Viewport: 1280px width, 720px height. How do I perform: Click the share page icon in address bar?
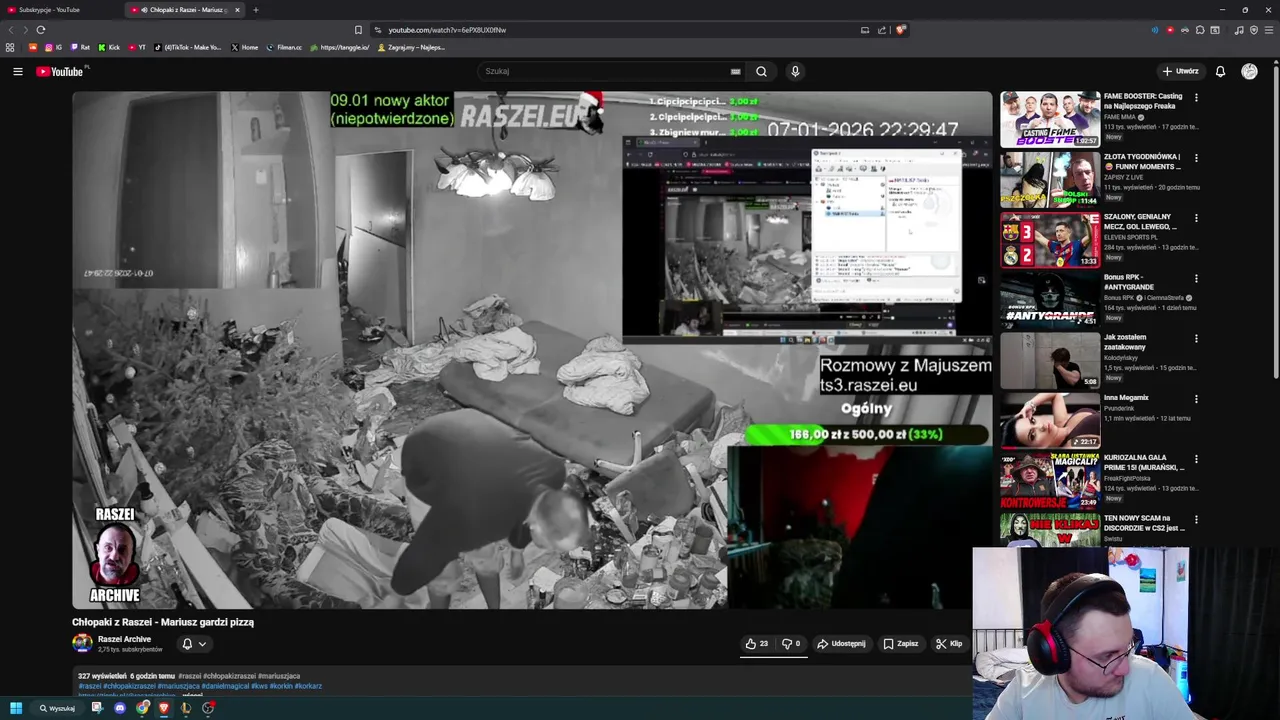882,30
